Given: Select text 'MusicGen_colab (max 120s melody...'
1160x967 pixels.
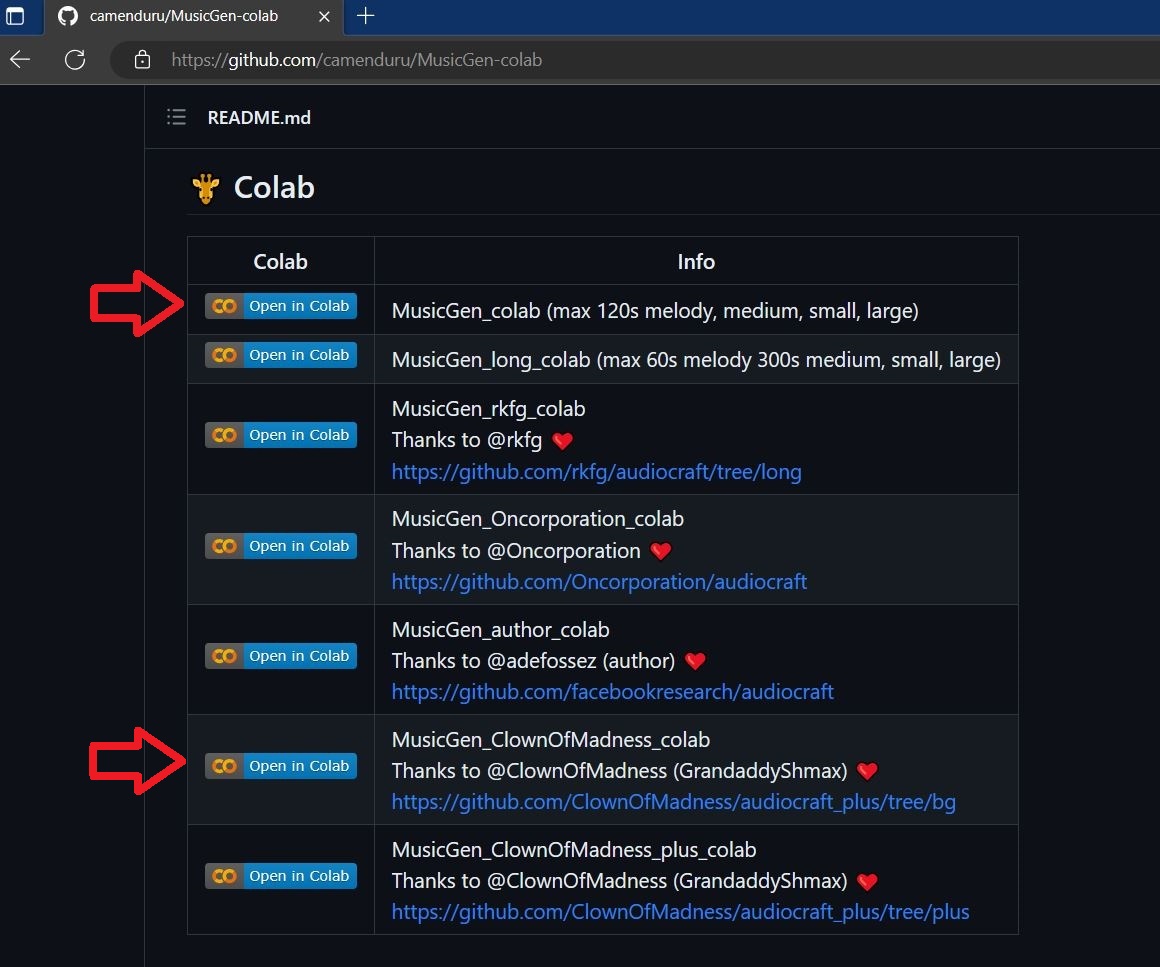Looking at the screenshot, I should 655,311.
